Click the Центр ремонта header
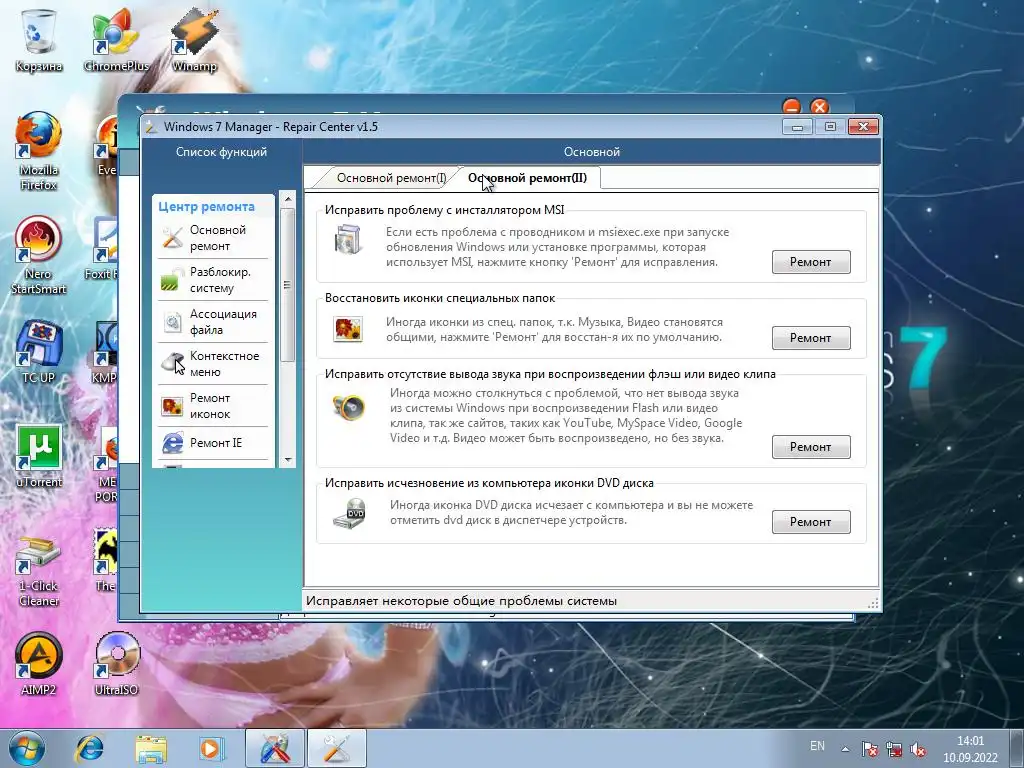 point(206,206)
